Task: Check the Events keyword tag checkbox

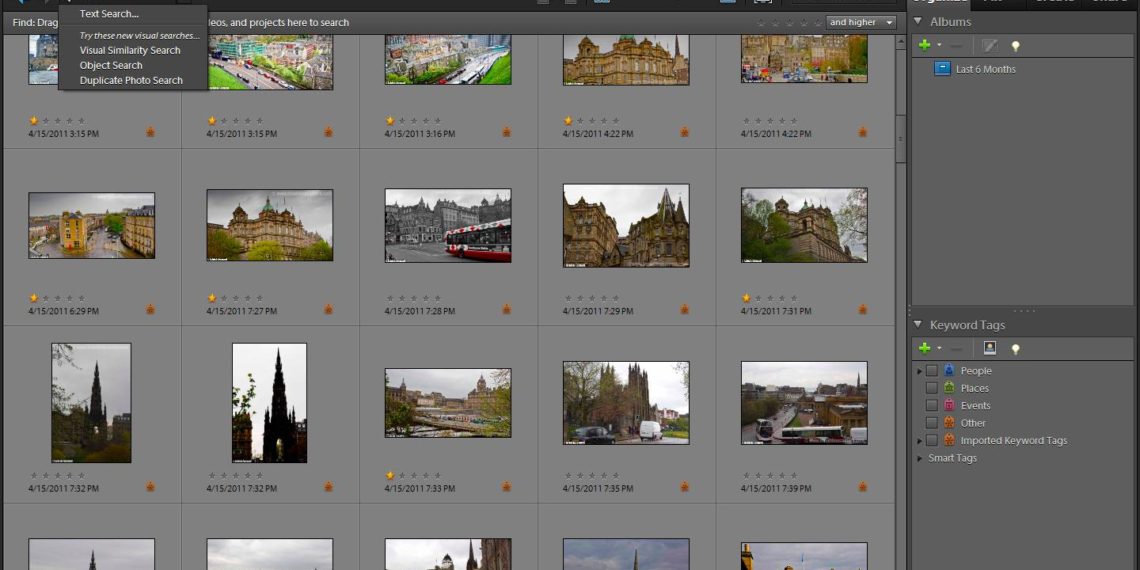Action: 931,406
